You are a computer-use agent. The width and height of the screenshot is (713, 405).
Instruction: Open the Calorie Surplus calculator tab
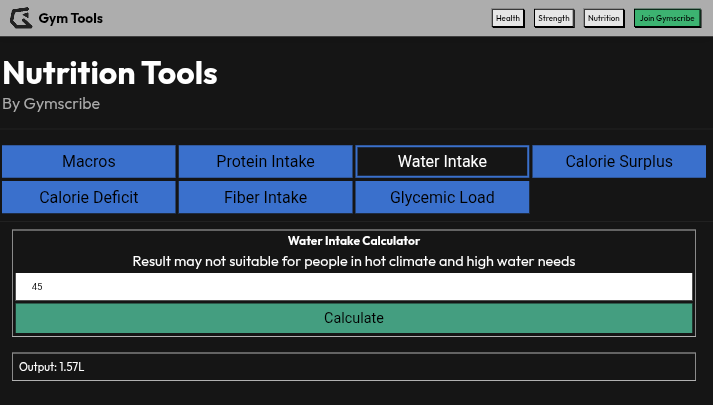point(619,161)
